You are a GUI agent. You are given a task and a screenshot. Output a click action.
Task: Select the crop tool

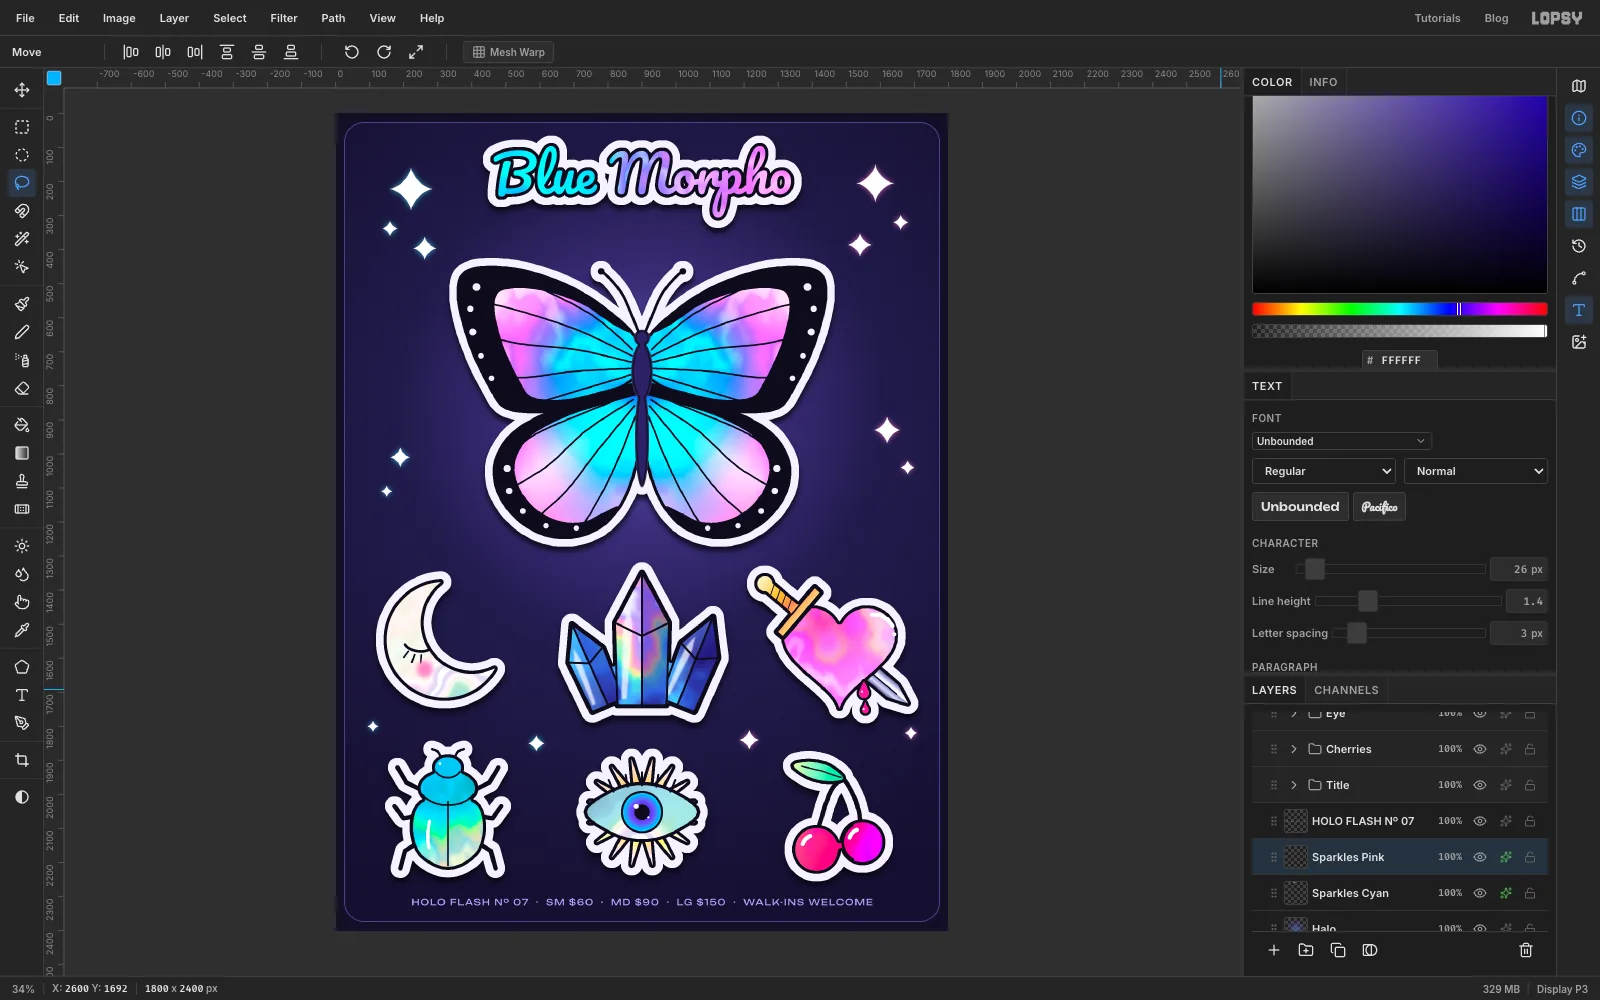click(22, 760)
